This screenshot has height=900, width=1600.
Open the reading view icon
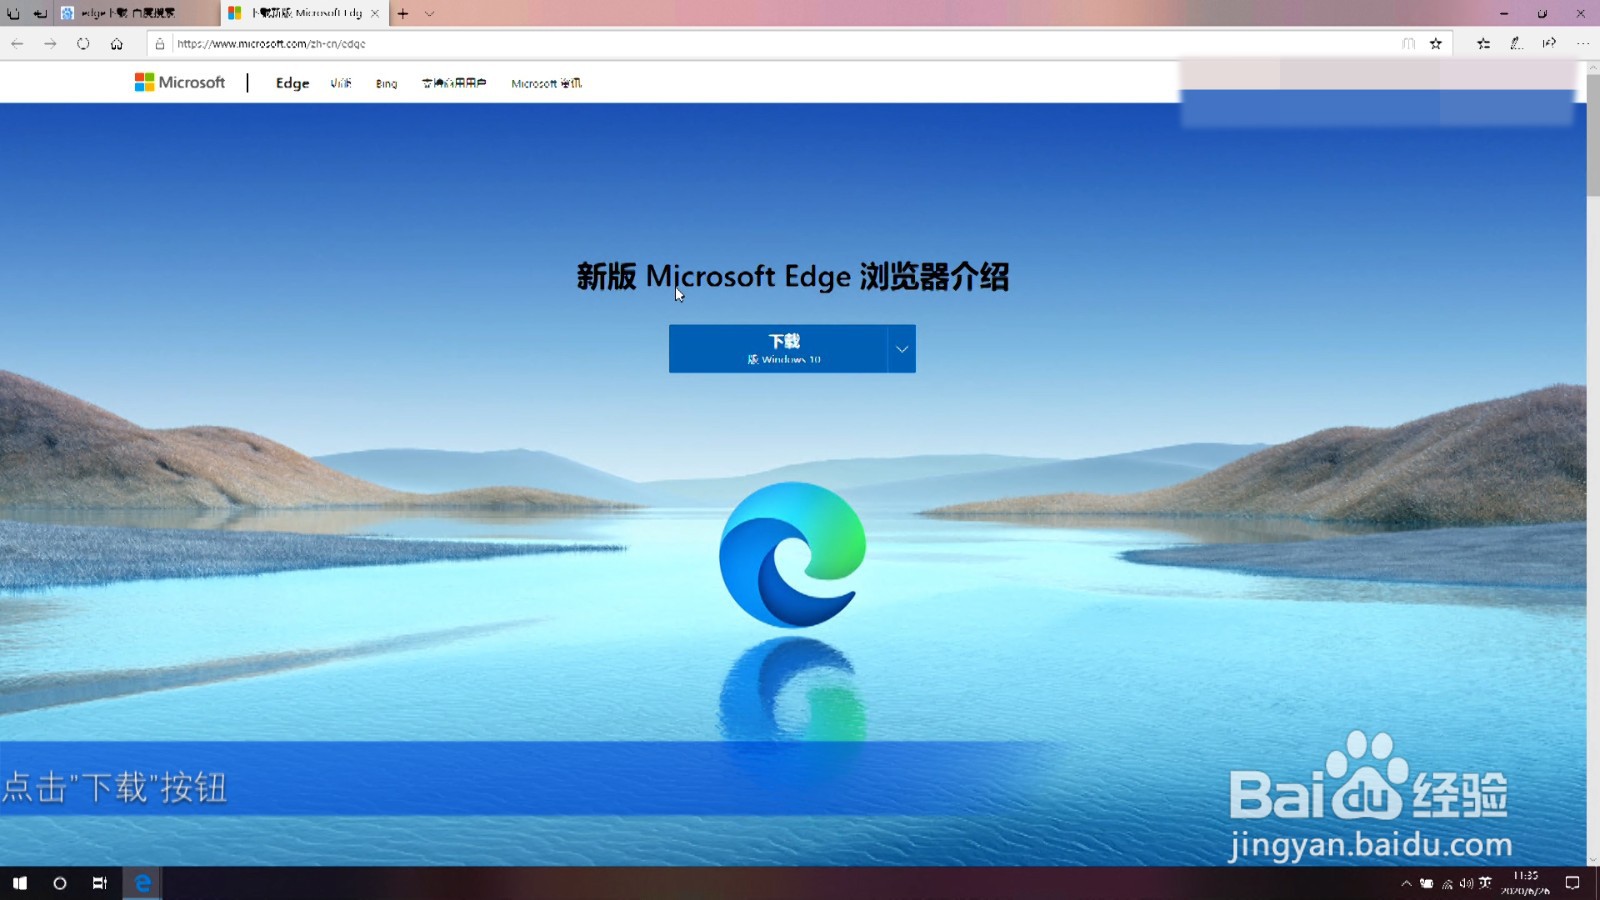tap(1408, 44)
